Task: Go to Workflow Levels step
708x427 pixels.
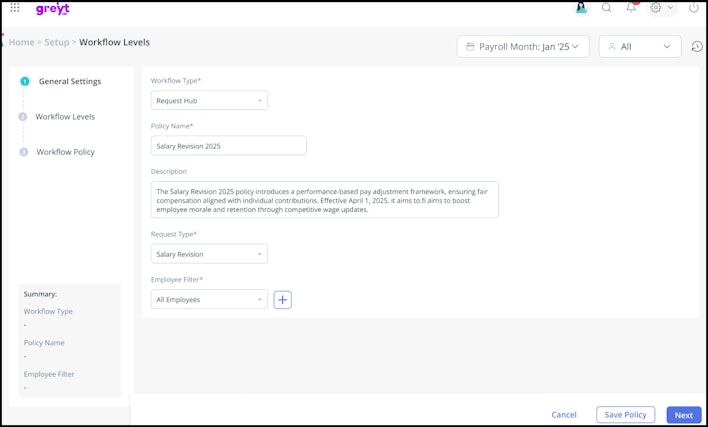Action: pyautogui.click(x=57, y=117)
